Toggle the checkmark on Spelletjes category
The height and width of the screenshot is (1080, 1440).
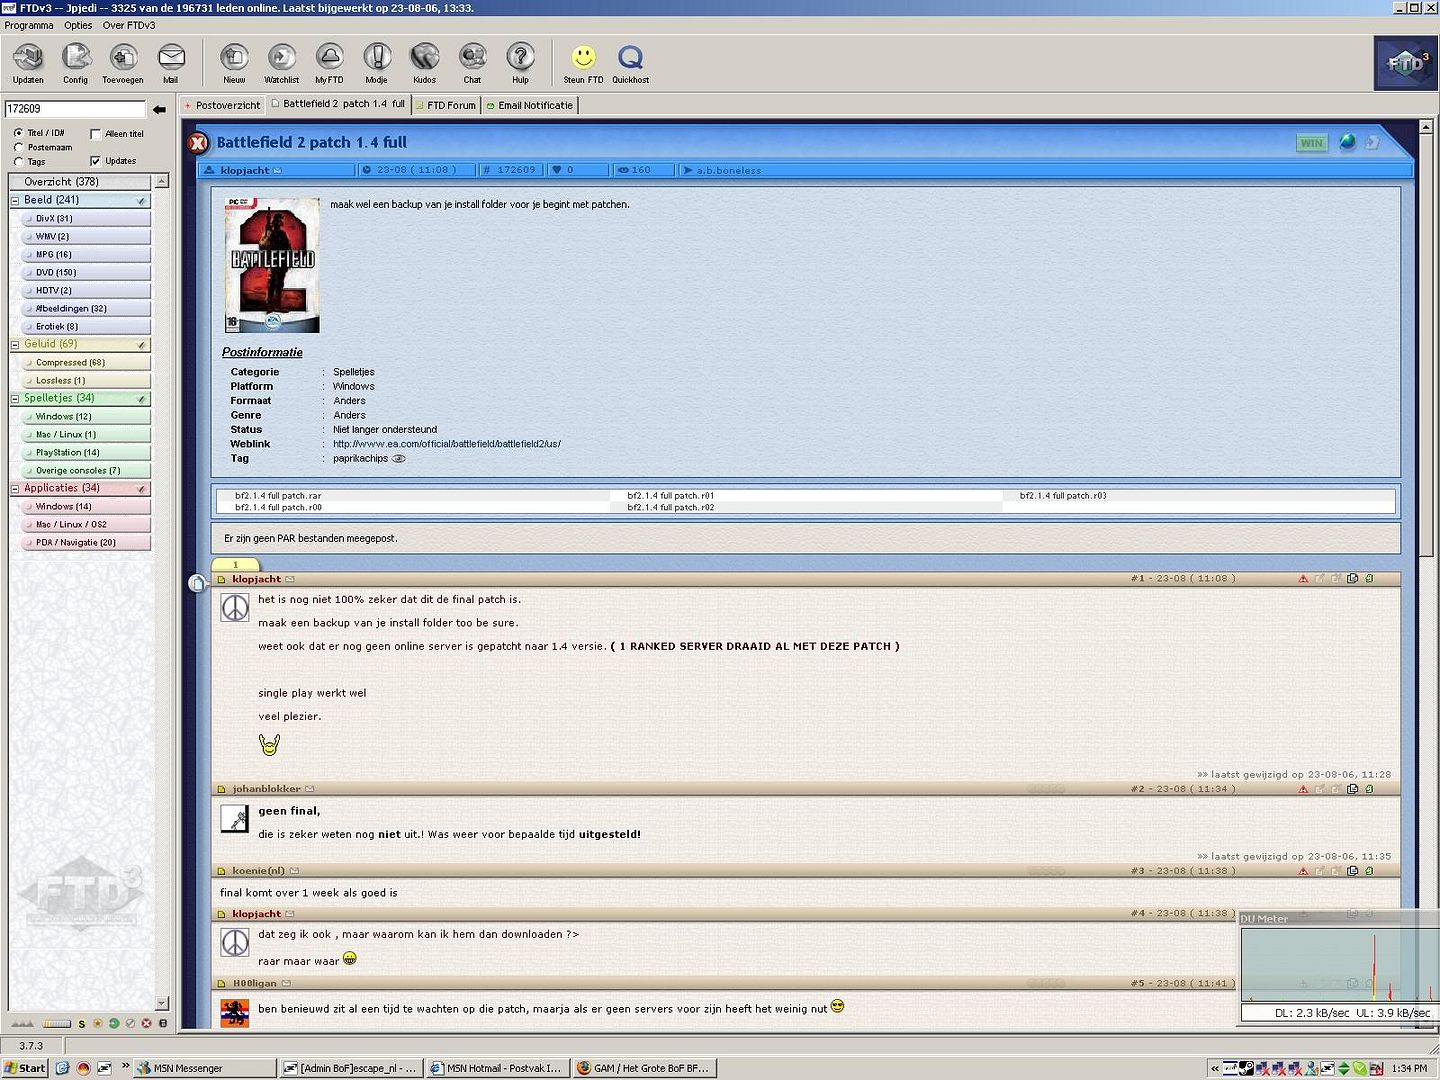click(141, 399)
